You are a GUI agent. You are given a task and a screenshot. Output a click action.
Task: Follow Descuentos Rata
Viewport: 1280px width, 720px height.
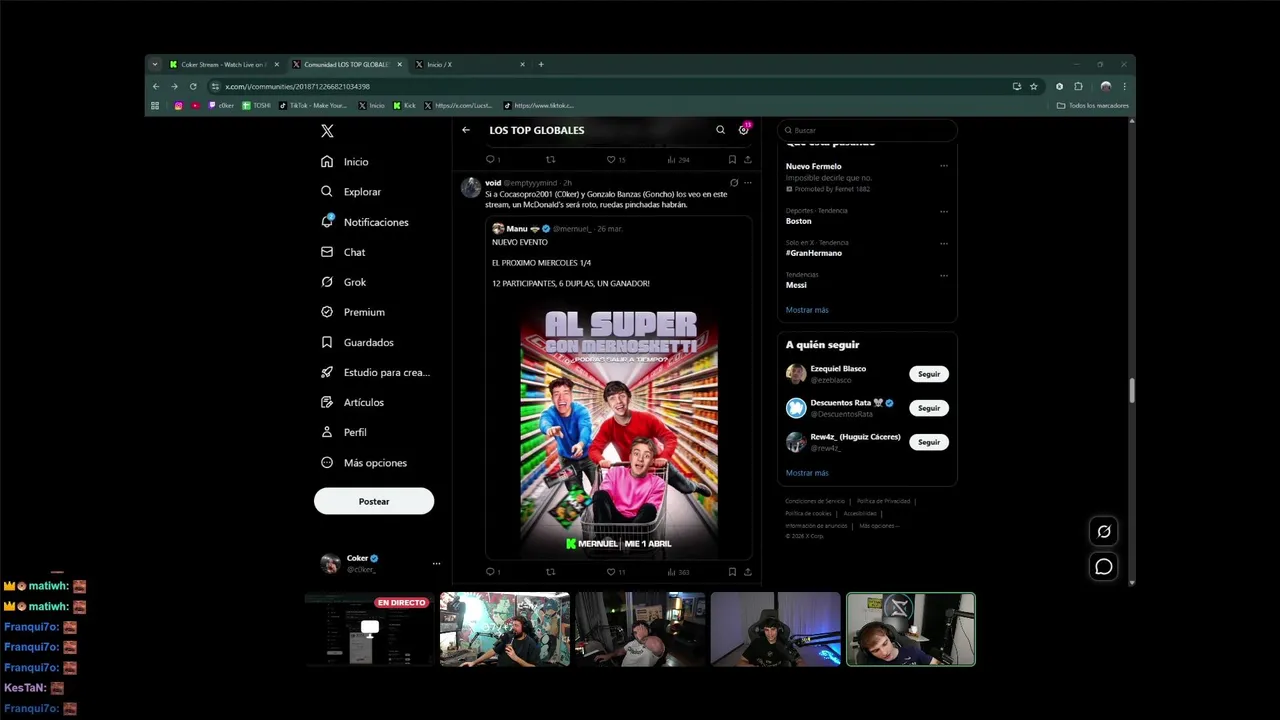929,408
